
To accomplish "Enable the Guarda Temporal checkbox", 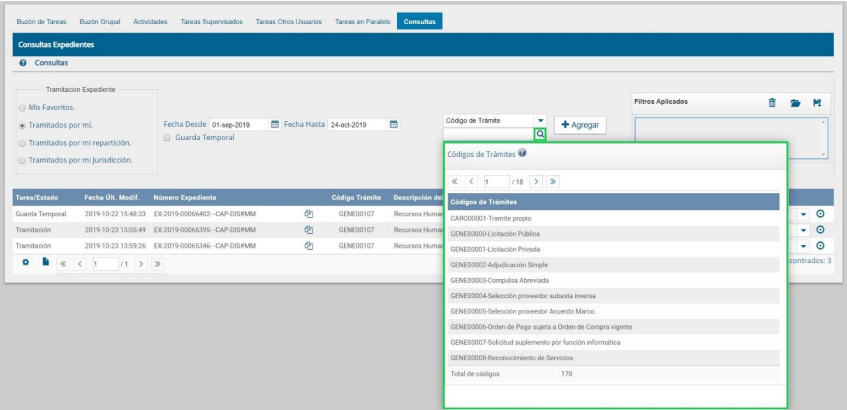I will [x=167, y=138].
